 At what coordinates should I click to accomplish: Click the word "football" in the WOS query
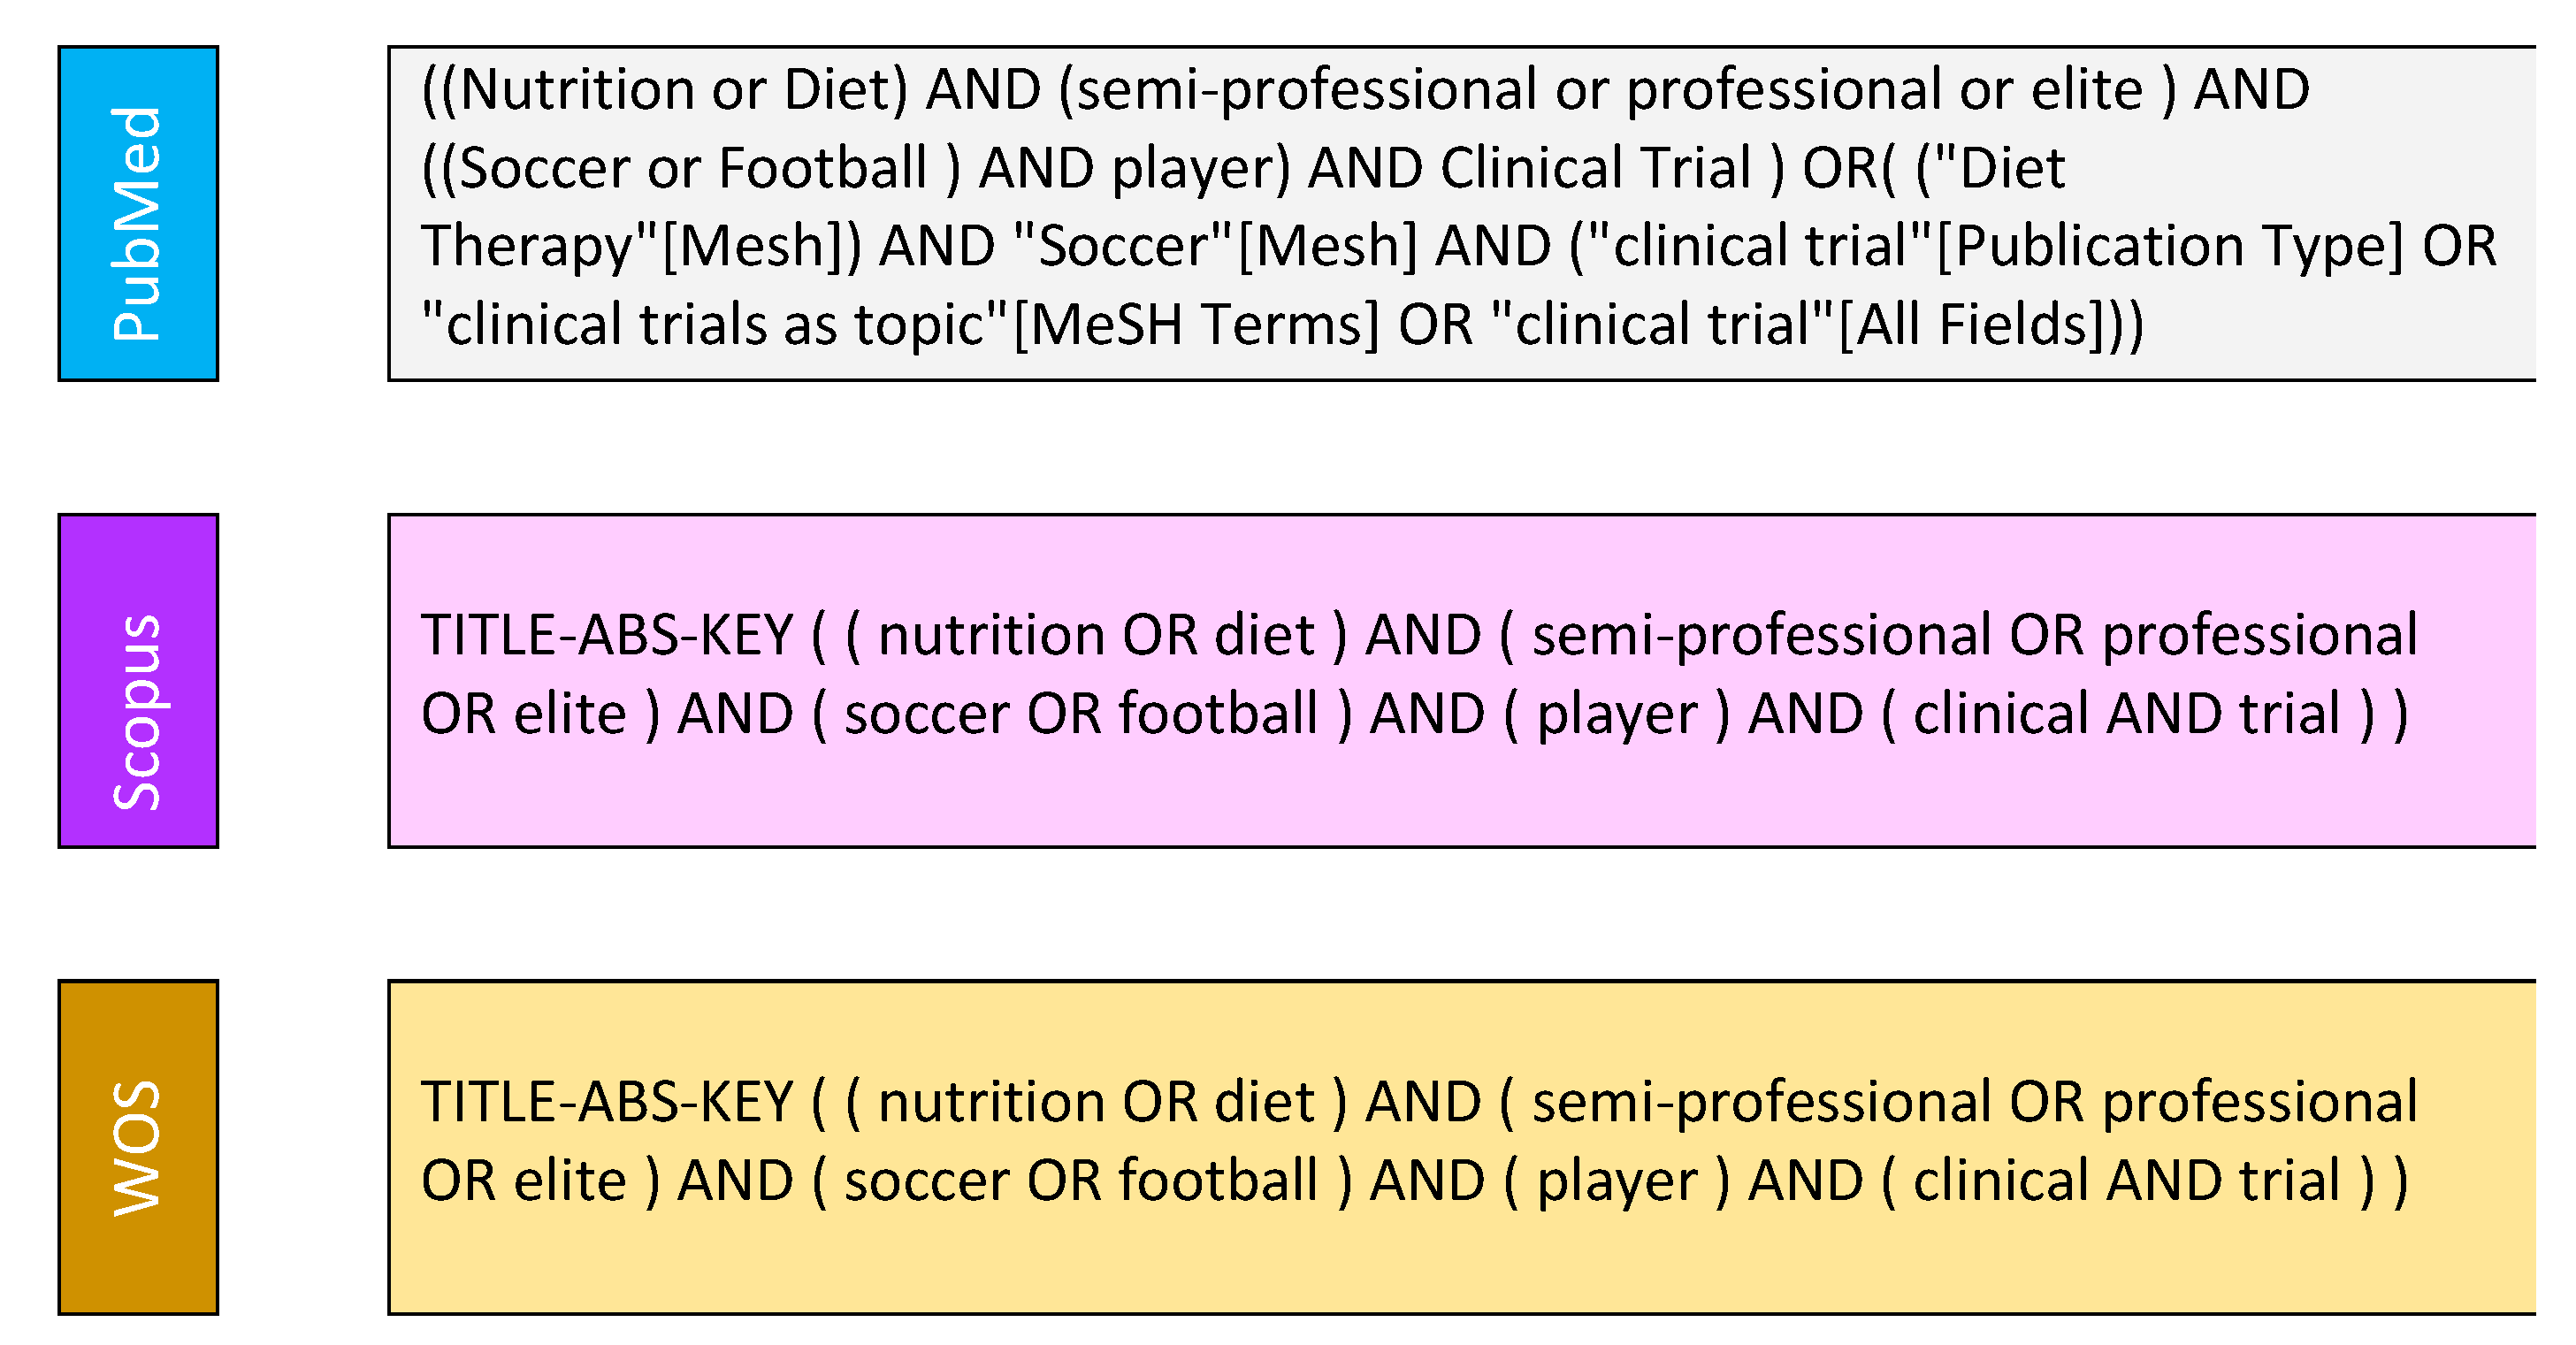point(1218,1181)
